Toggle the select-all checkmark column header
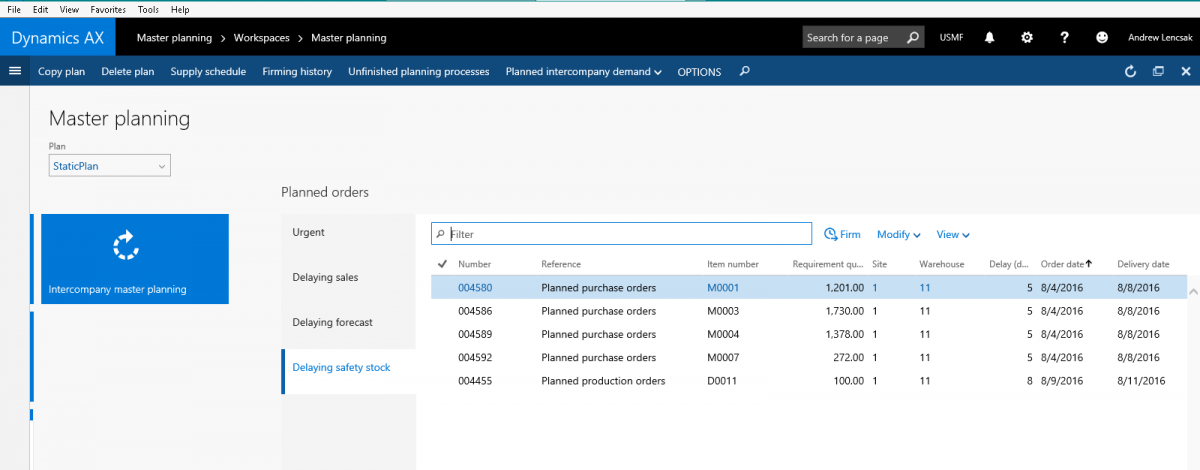 coord(443,264)
